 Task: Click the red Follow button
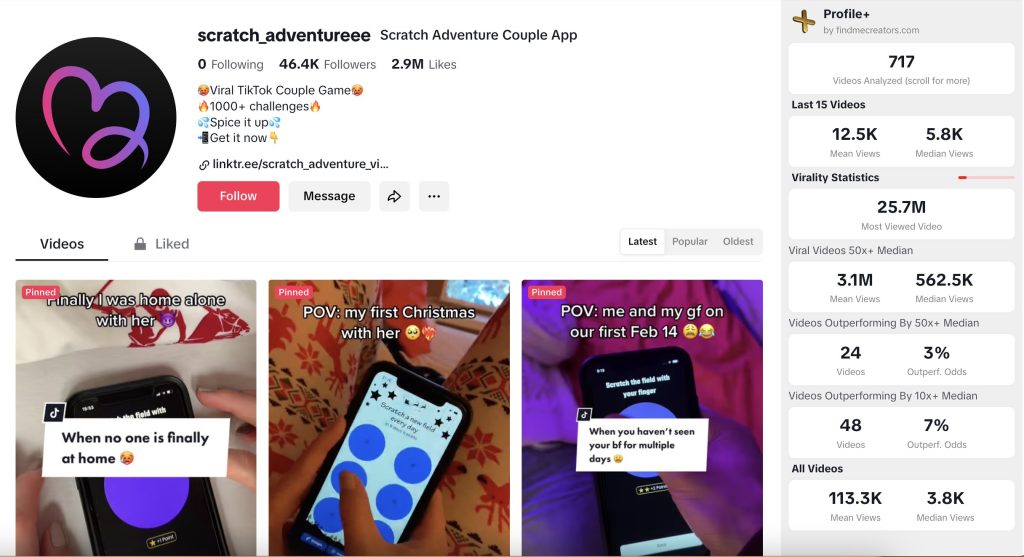238,196
